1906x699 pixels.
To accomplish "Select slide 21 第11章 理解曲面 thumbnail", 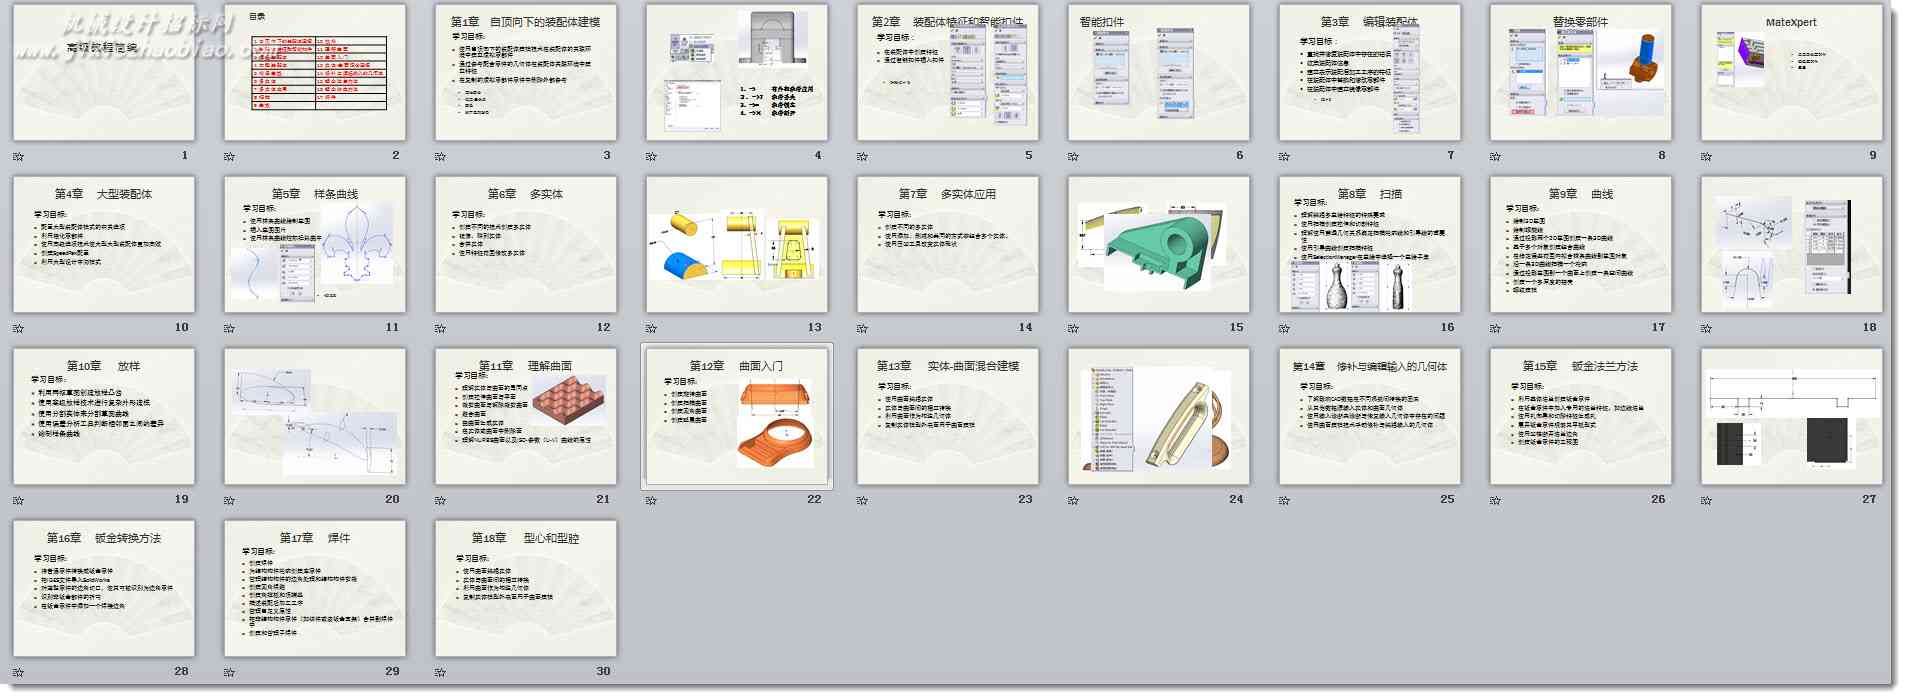I will coord(525,416).
